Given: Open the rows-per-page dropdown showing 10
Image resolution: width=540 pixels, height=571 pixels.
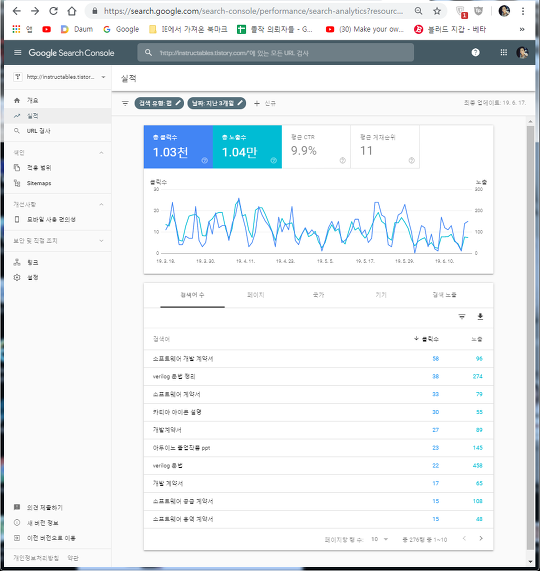Looking at the screenshot, I should pyautogui.click(x=379, y=539).
